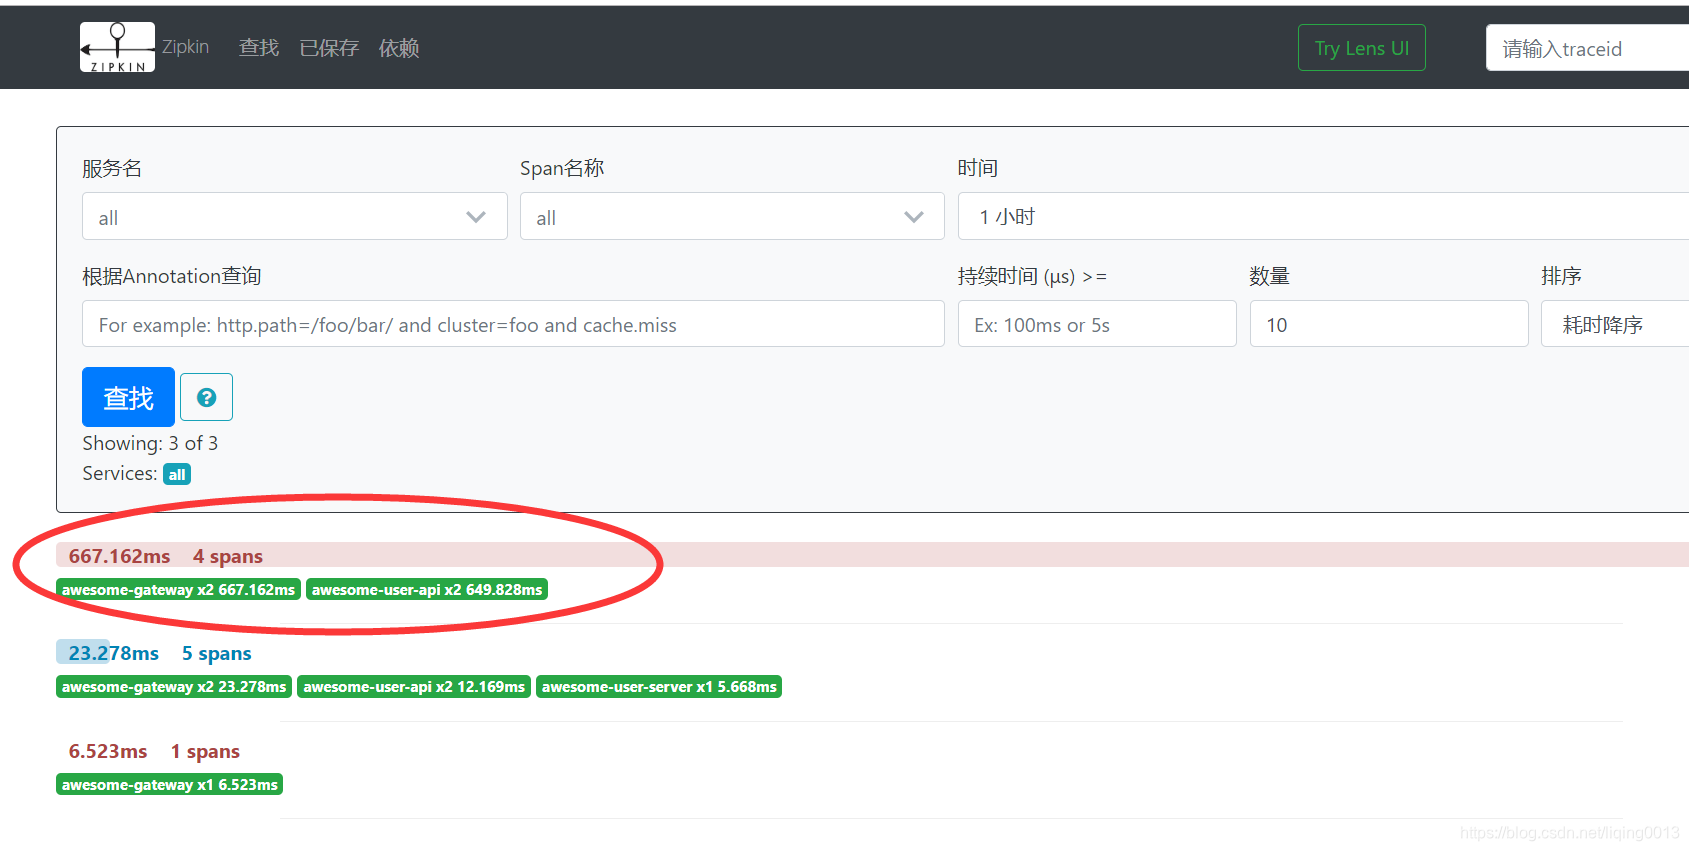The image size is (1689, 851).
Task: Open the 服务名 dropdown set to all
Action: (294, 216)
